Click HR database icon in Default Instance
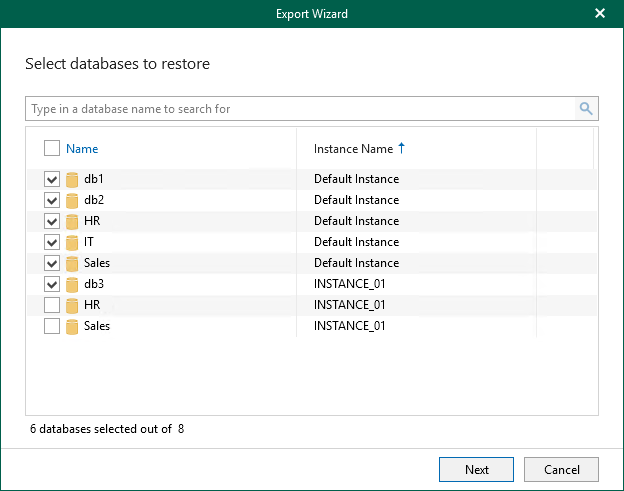Viewport: 624px width, 491px height. click(72, 222)
